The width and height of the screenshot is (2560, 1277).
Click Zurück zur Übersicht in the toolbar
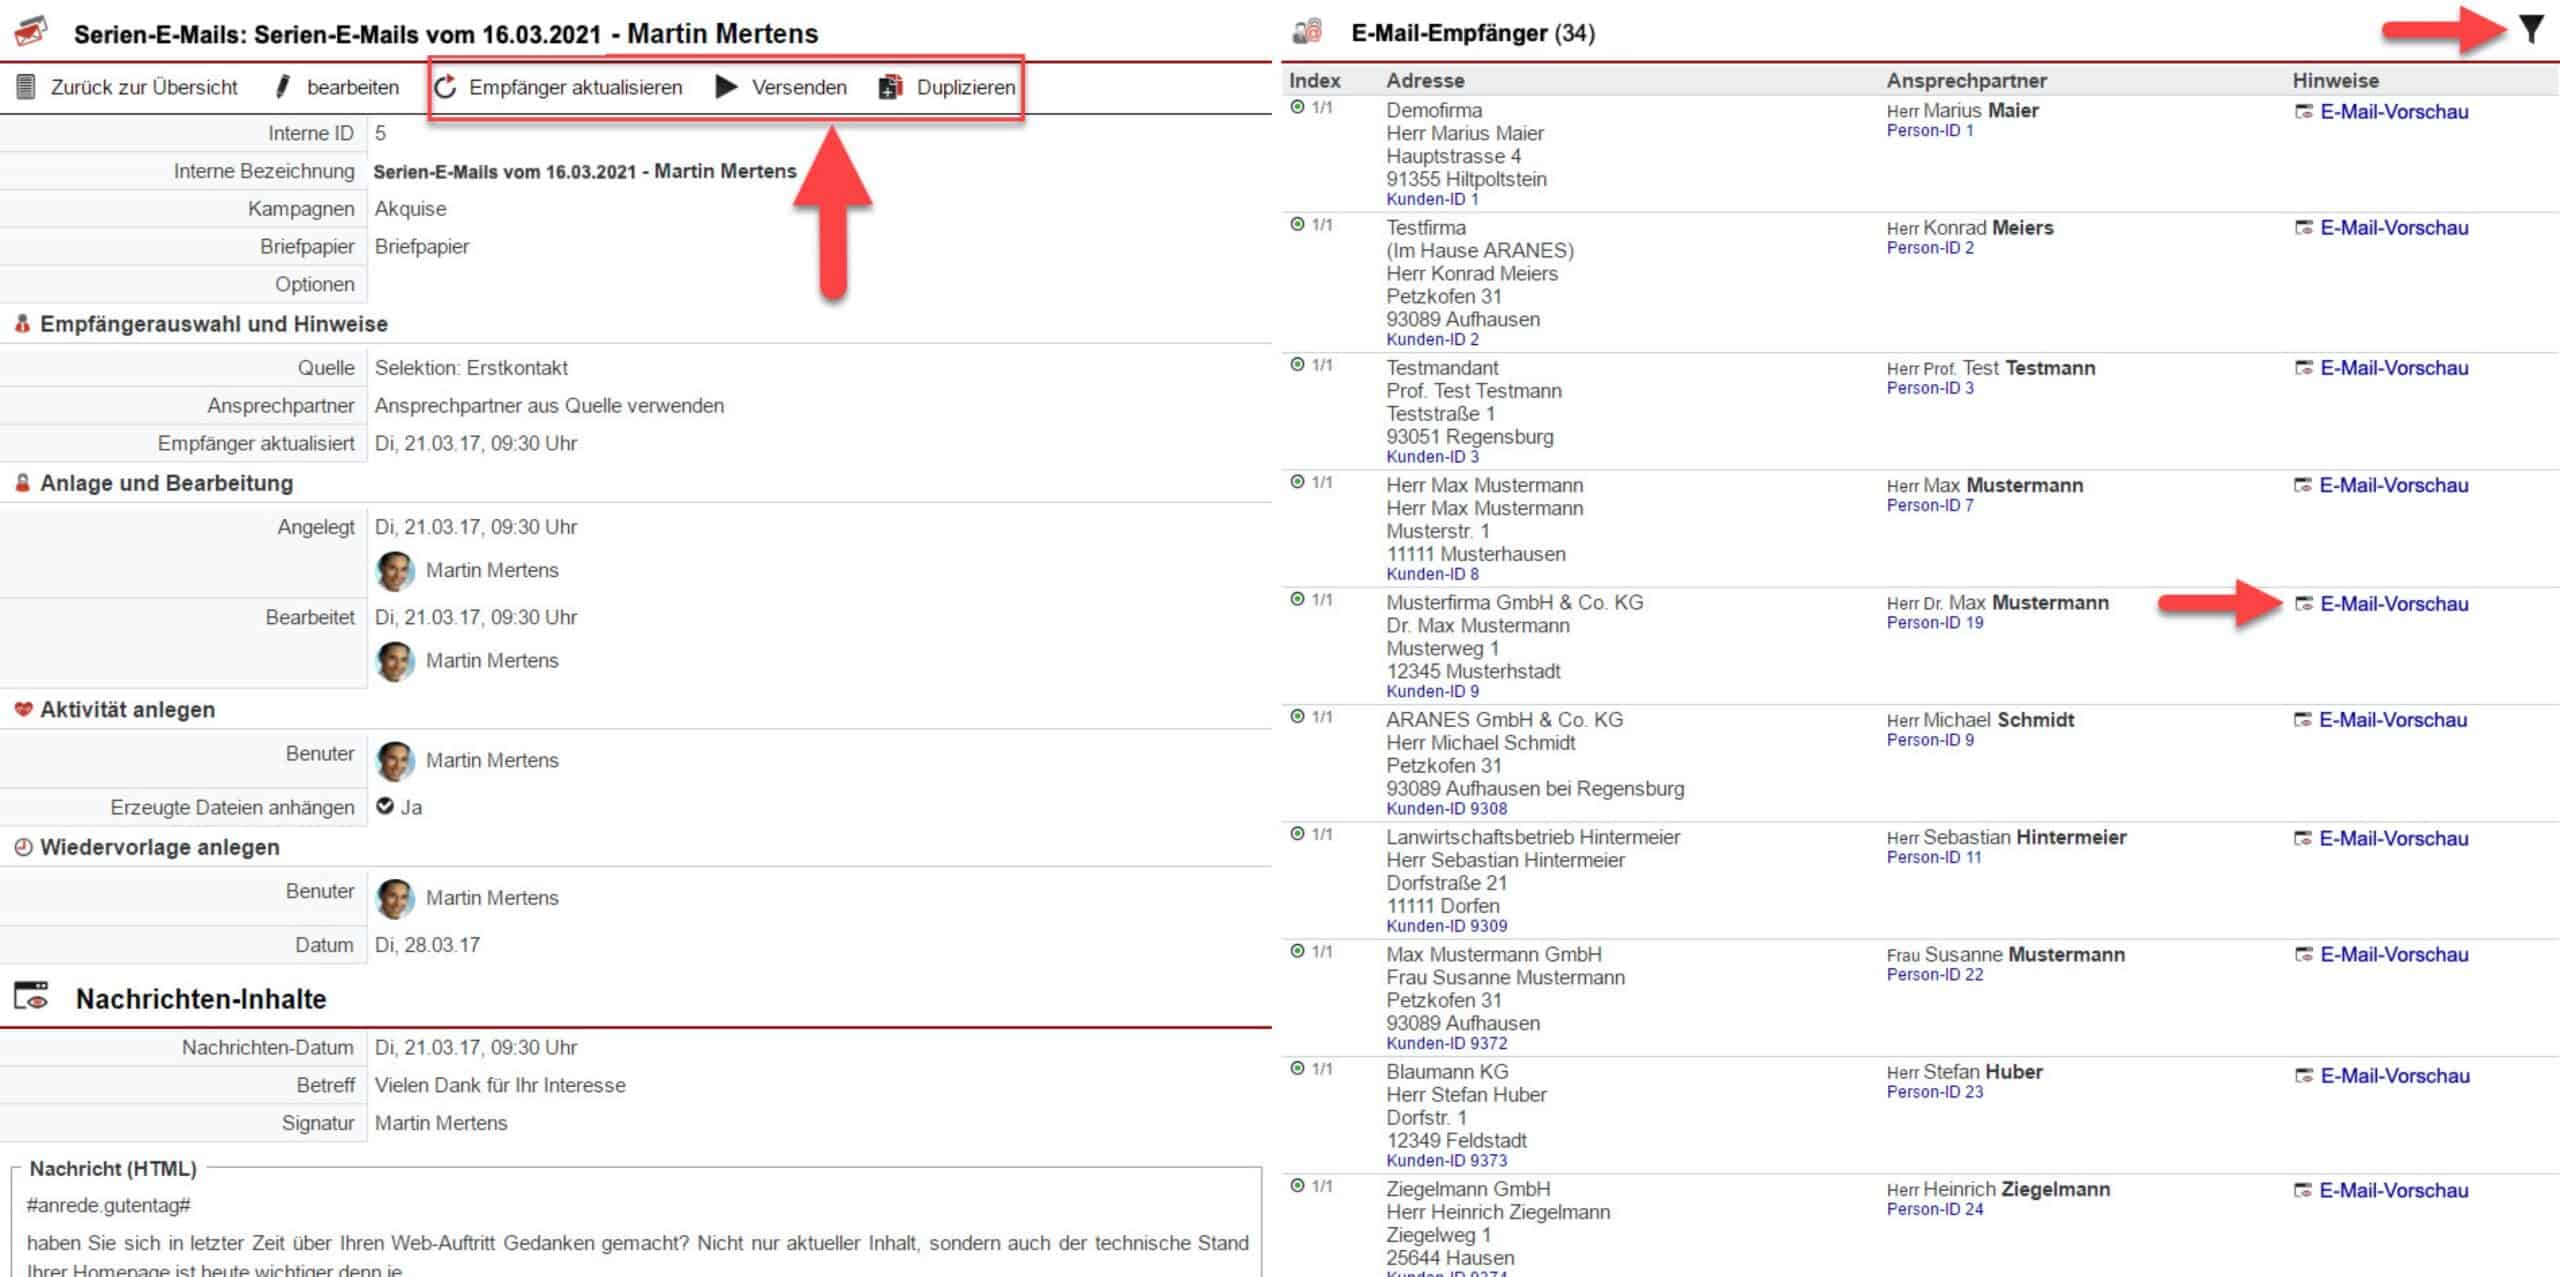coord(144,87)
